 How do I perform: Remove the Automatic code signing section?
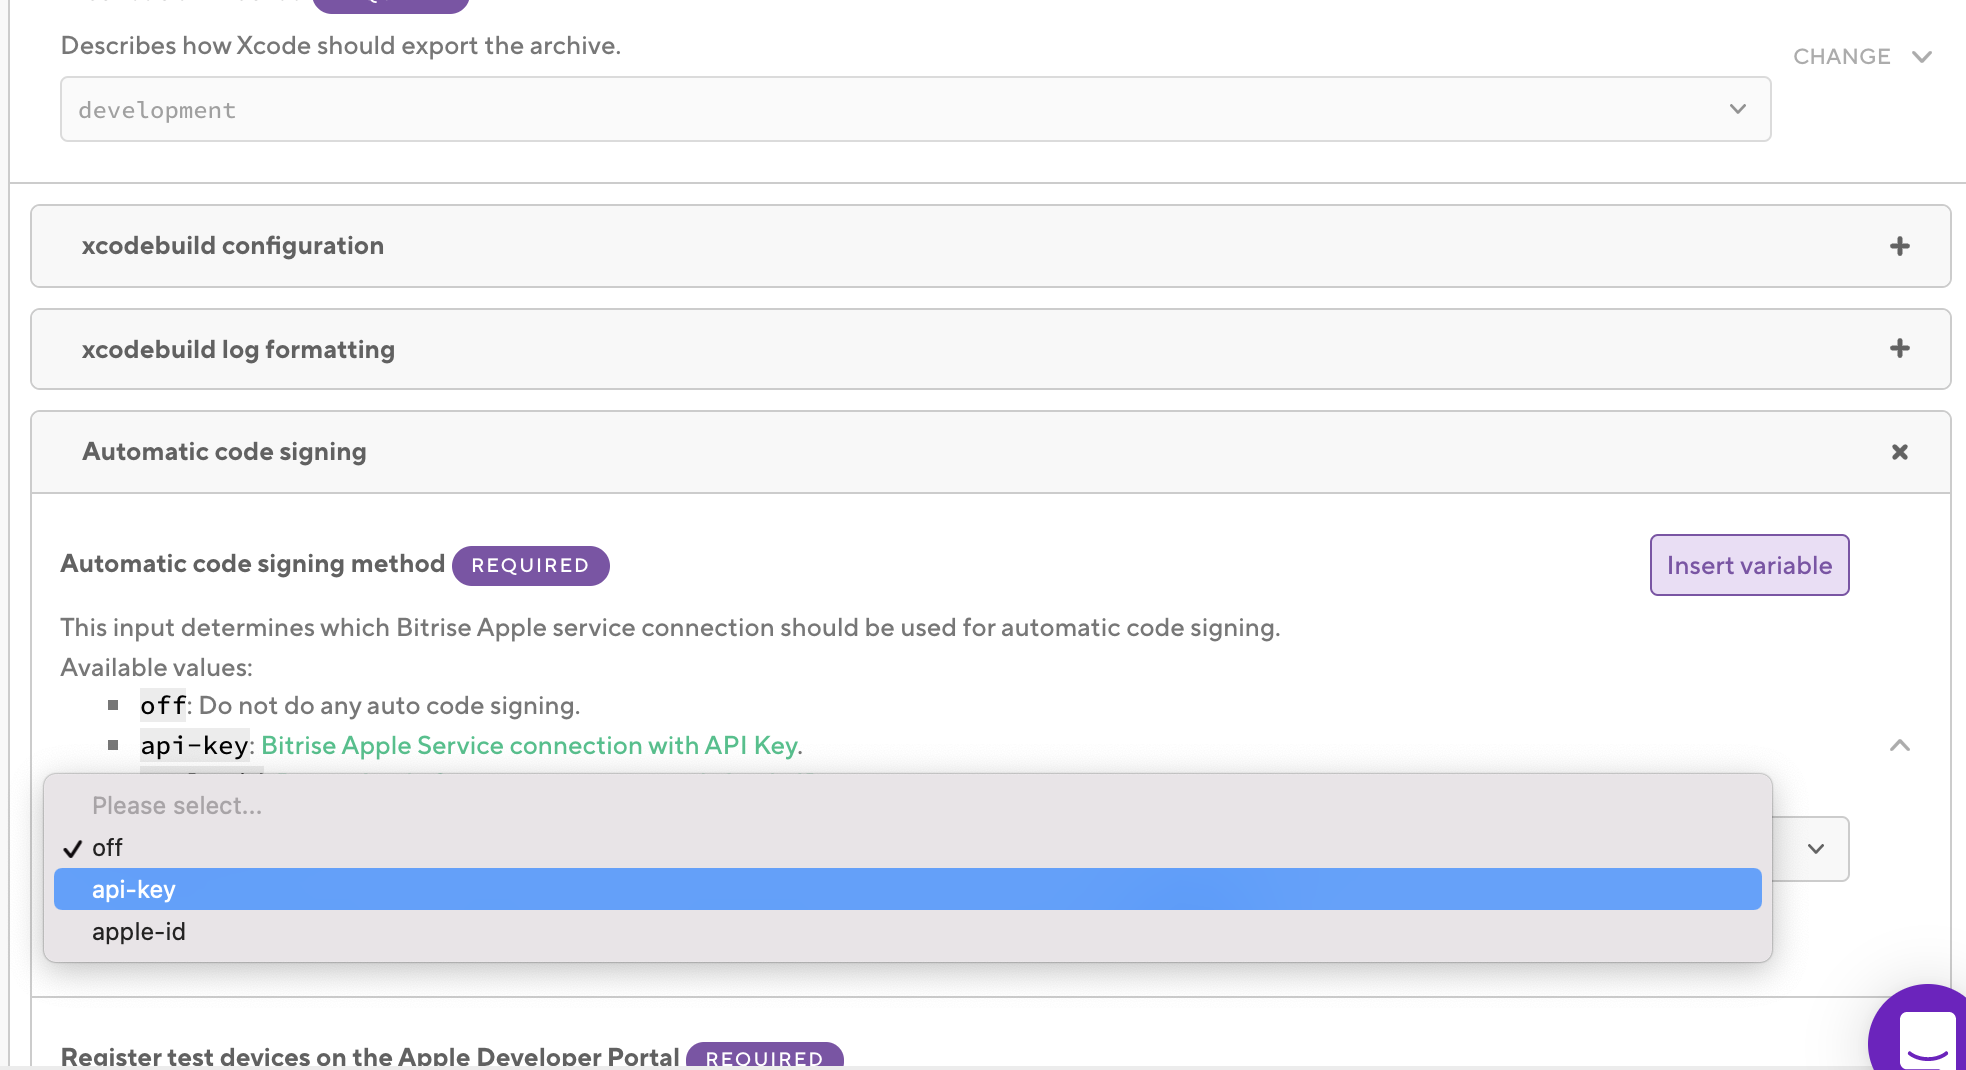coord(1898,452)
